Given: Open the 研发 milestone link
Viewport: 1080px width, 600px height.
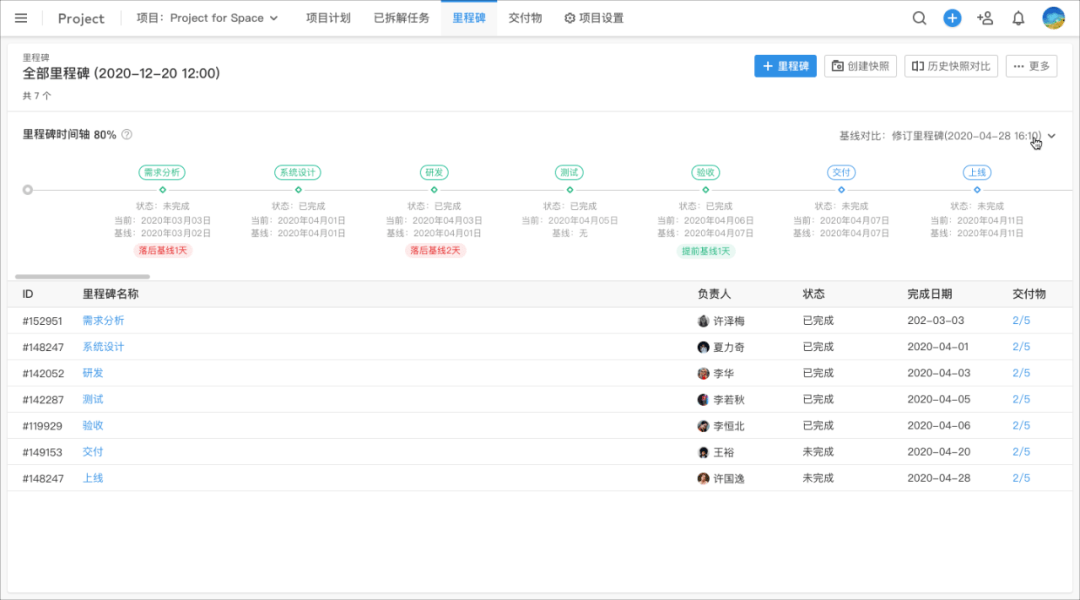Looking at the screenshot, I should click(x=92, y=372).
